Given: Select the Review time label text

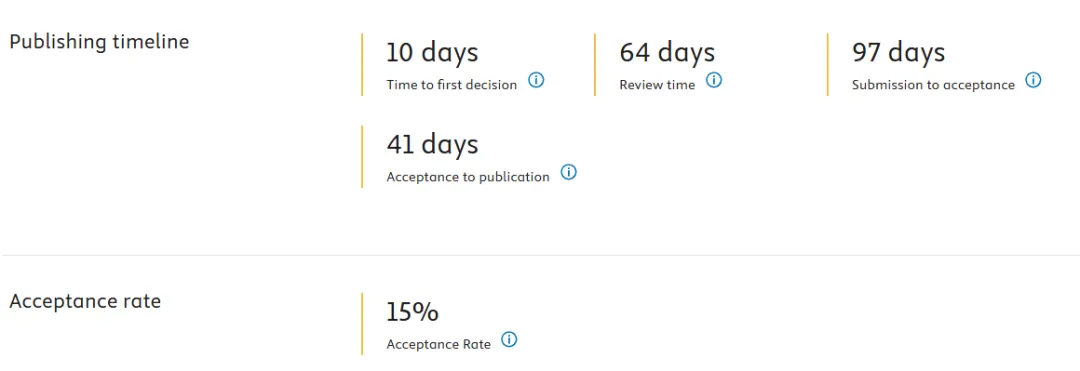Looking at the screenshot, I should 657,85.
